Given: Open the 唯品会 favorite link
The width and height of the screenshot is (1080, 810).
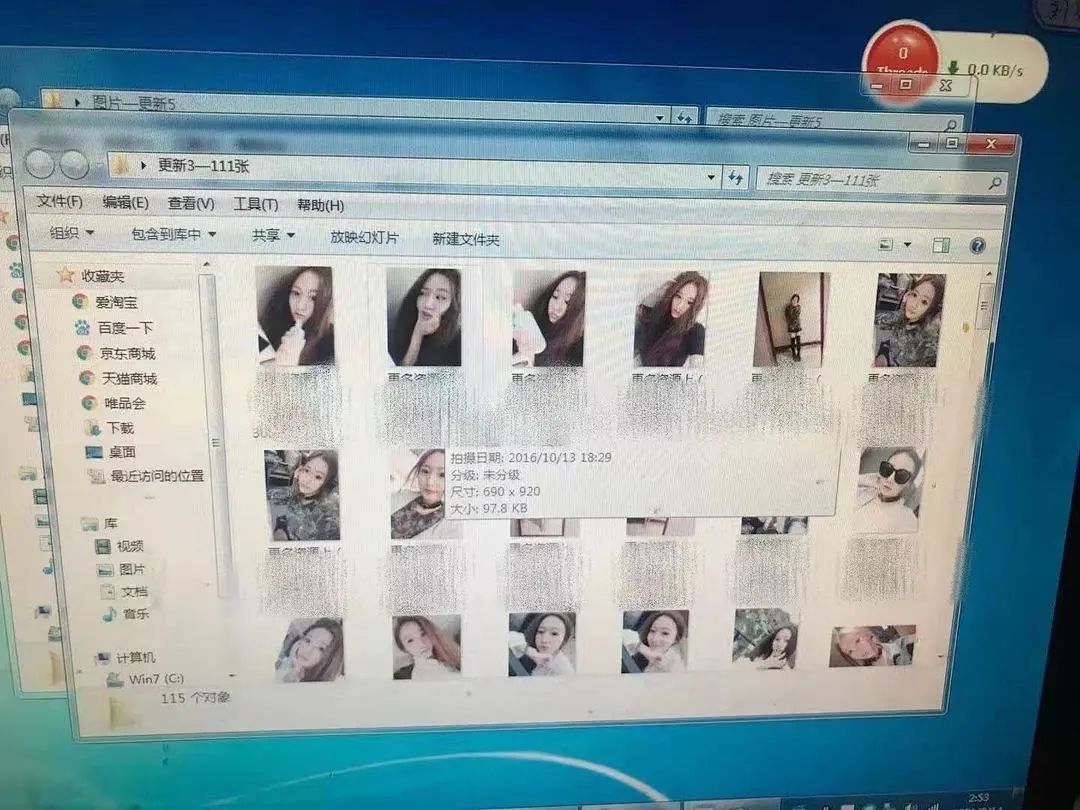Looking at the screenshot, I should [125, 403].
